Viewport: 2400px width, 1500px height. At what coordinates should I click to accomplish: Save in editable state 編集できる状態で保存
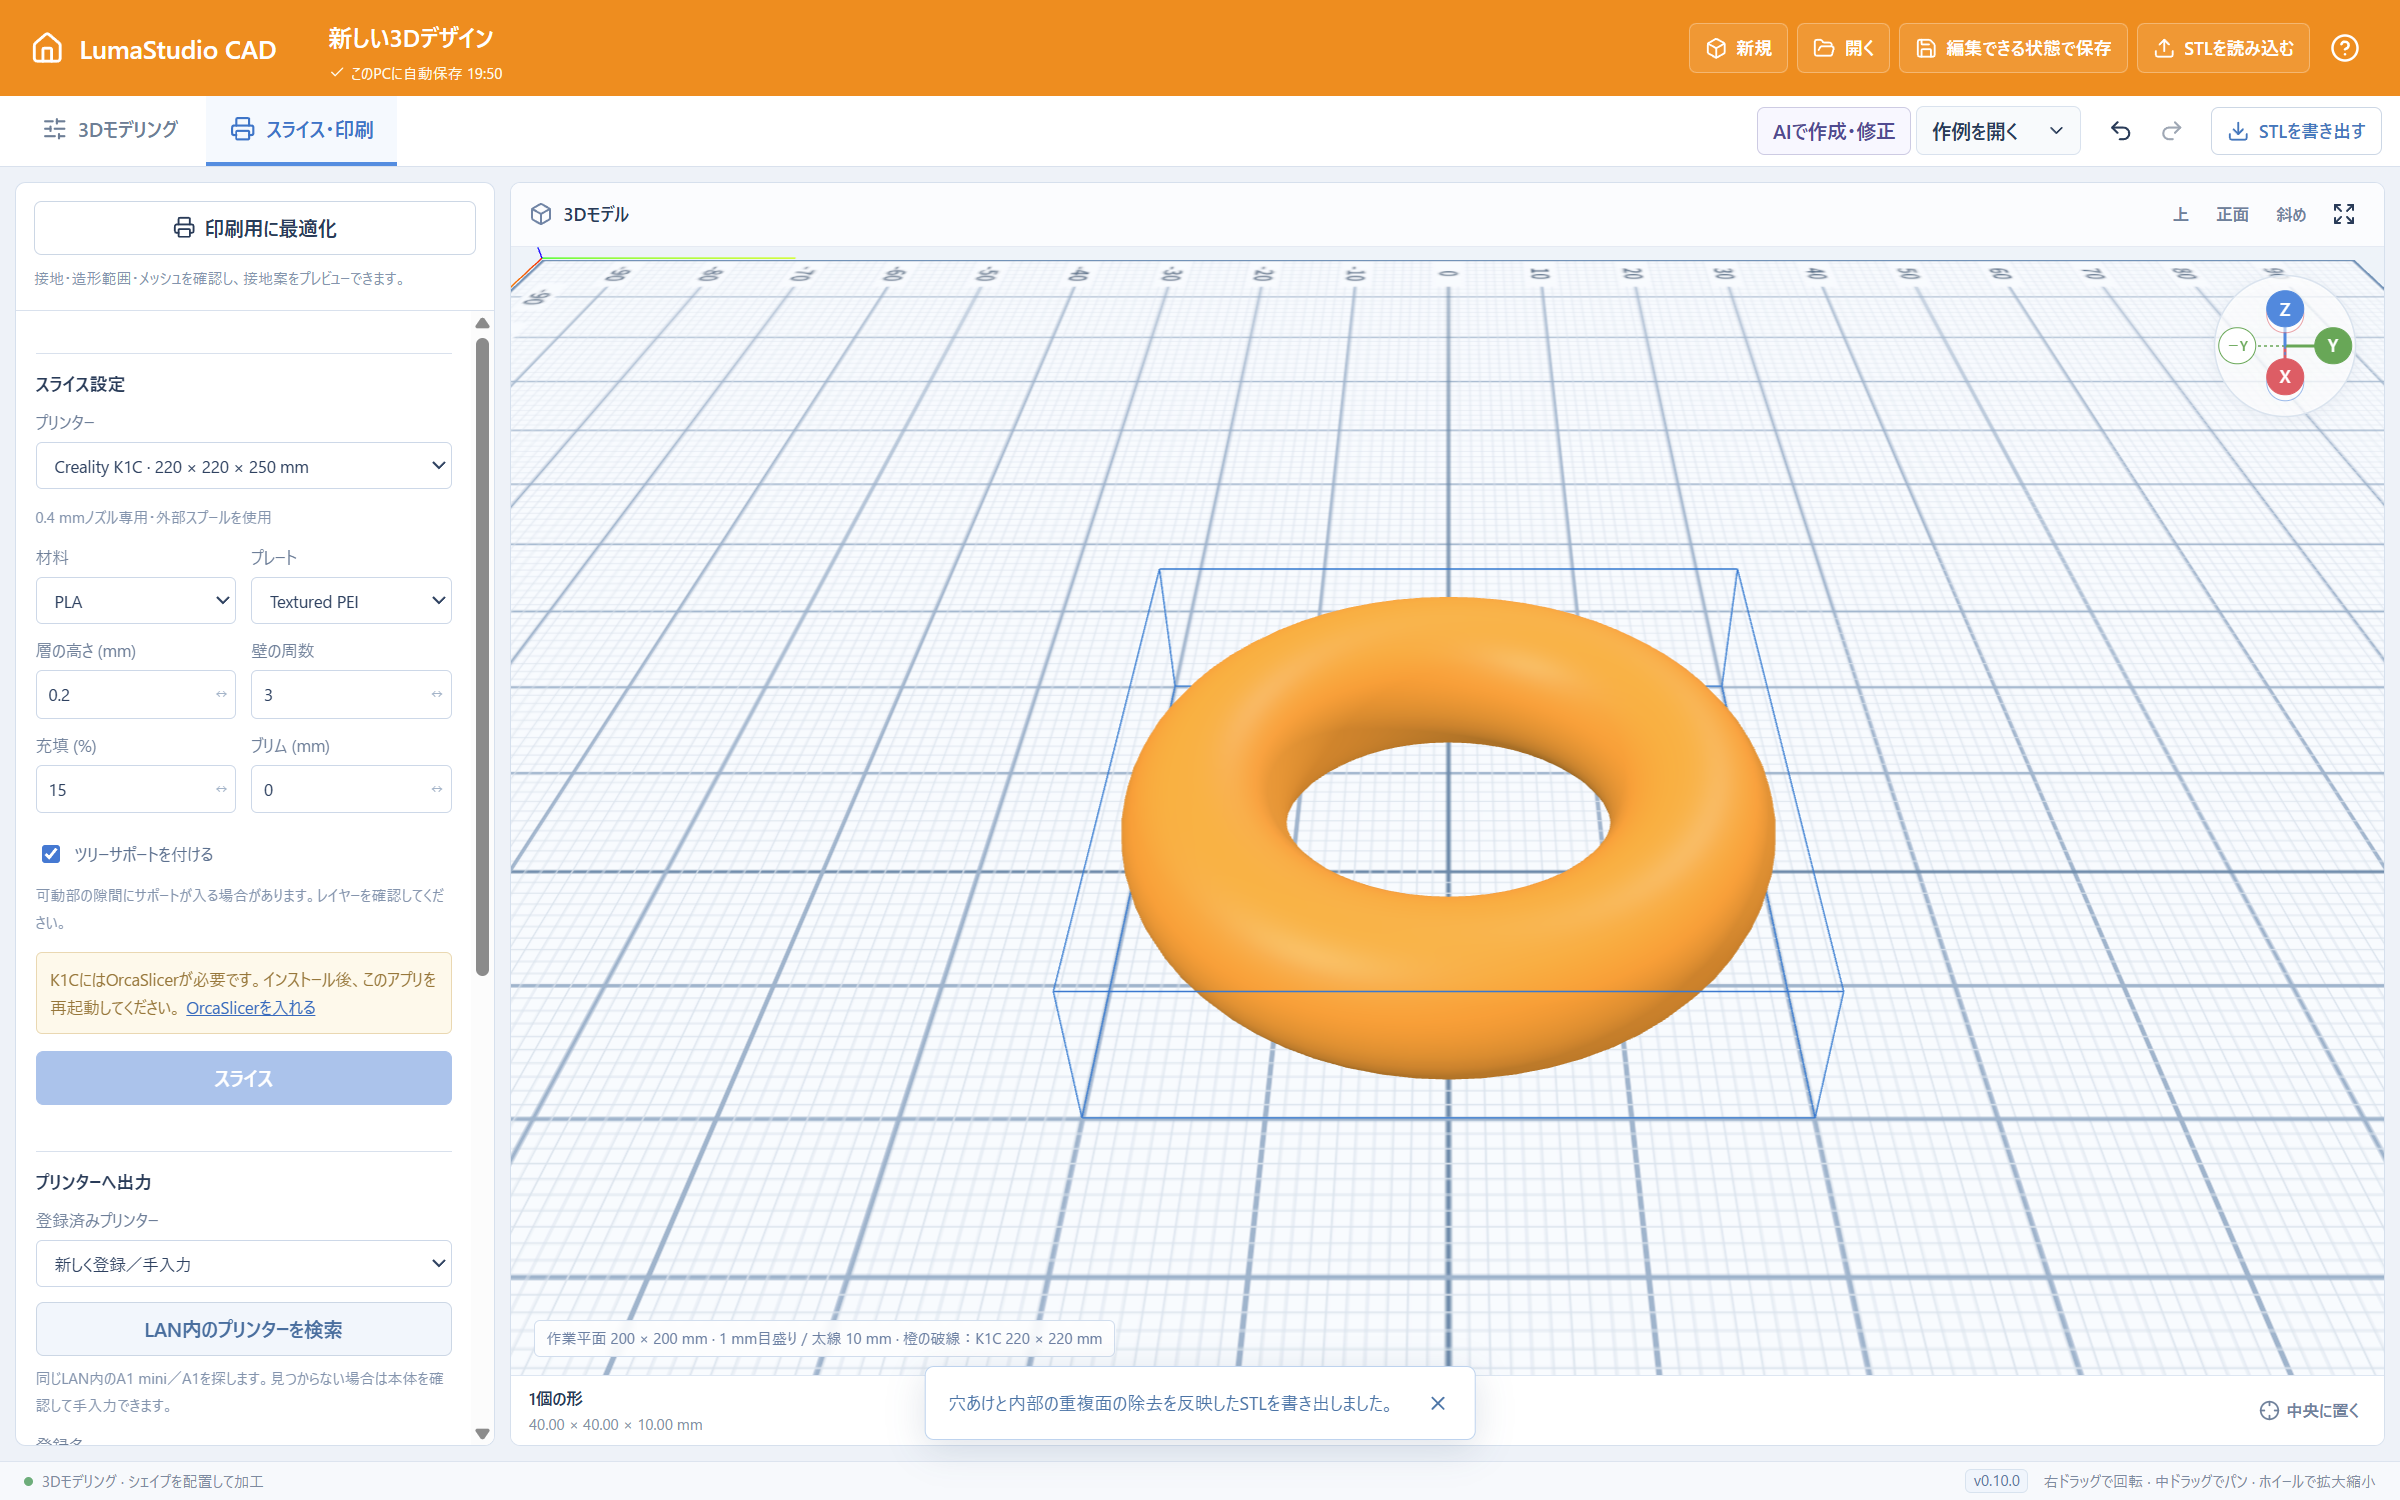2013,48
